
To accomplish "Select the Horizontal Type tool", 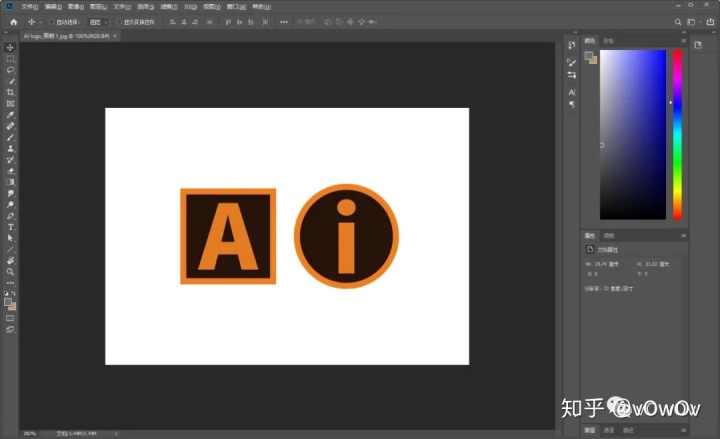I will click(x=10, y=227).
